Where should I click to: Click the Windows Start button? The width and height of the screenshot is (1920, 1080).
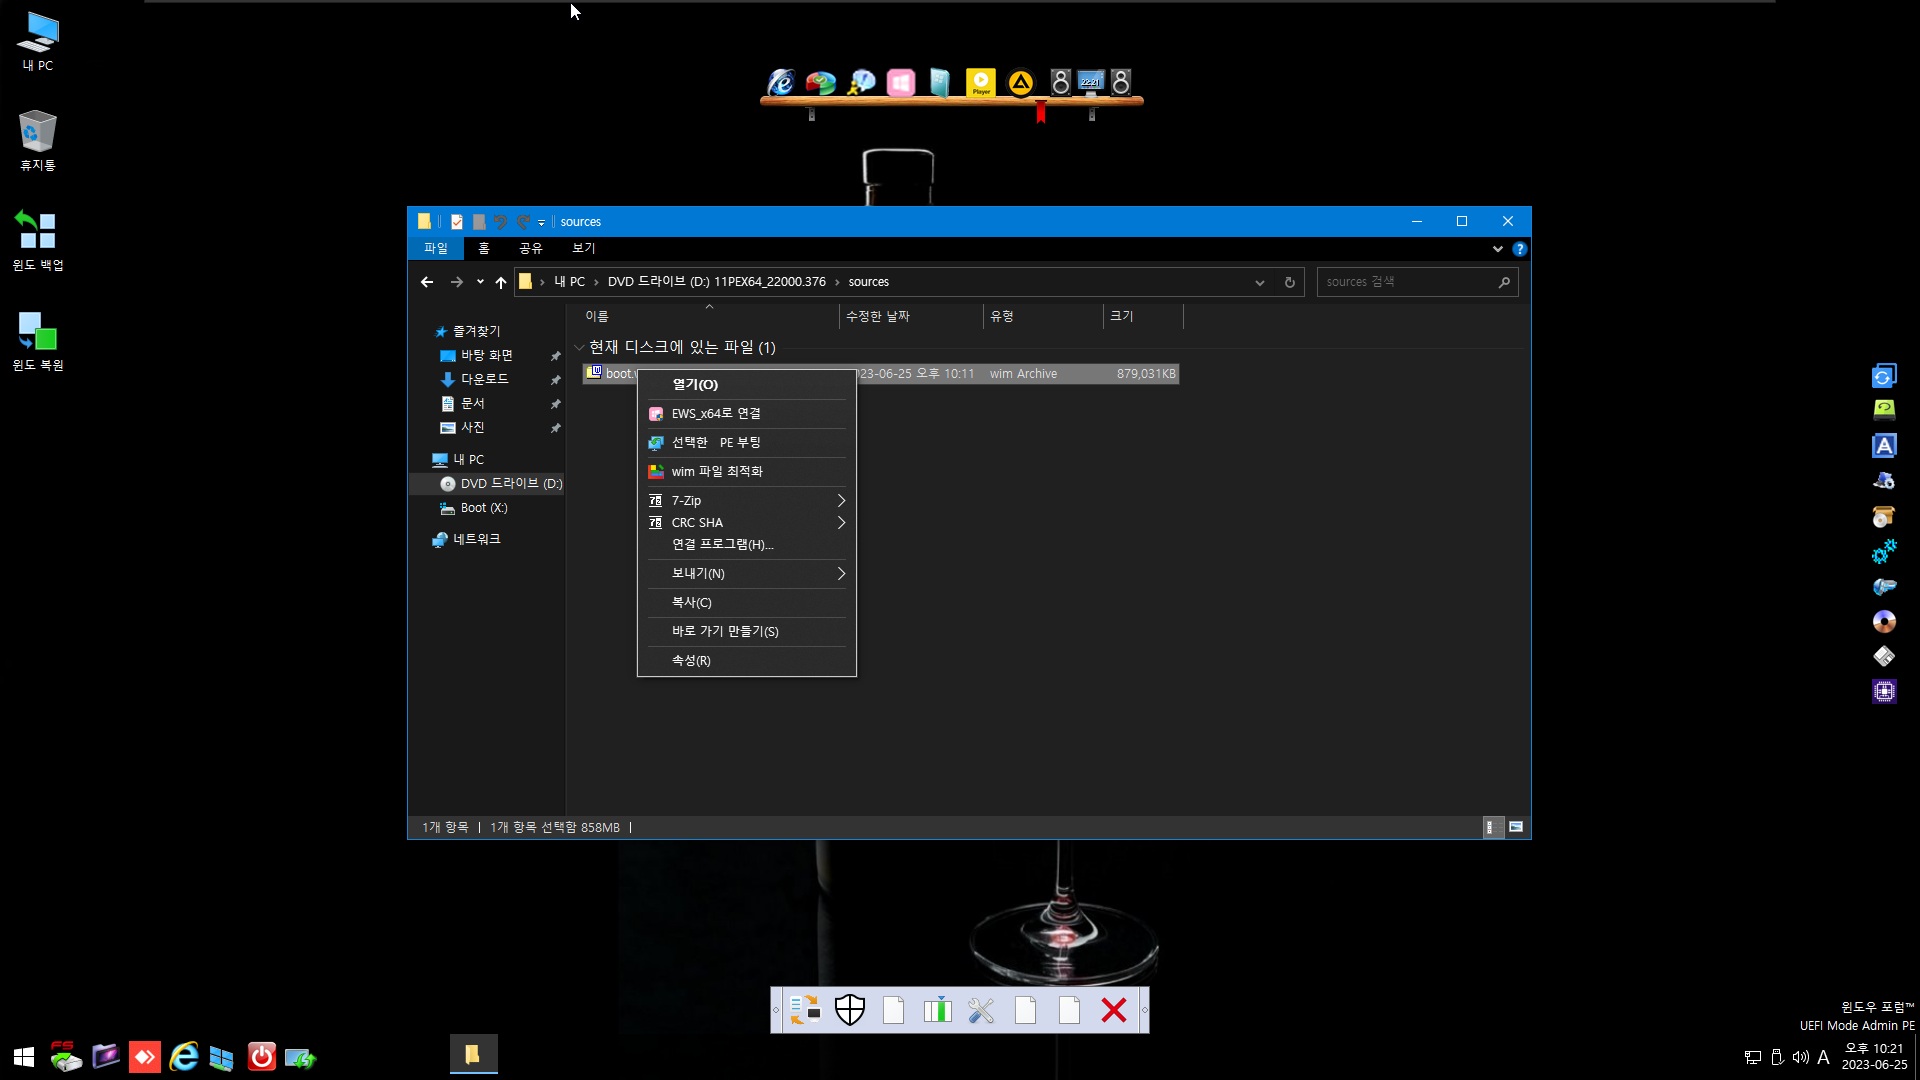point(24,1057)
